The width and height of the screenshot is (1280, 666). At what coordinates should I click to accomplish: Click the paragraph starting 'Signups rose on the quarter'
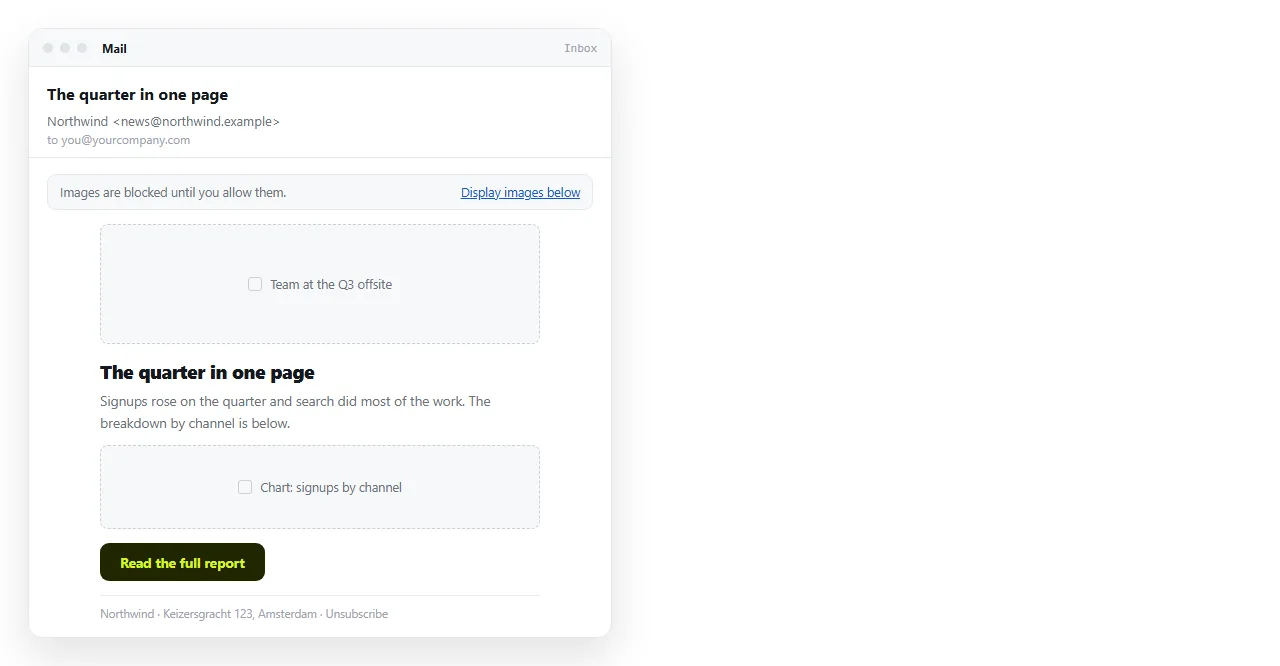295,412
